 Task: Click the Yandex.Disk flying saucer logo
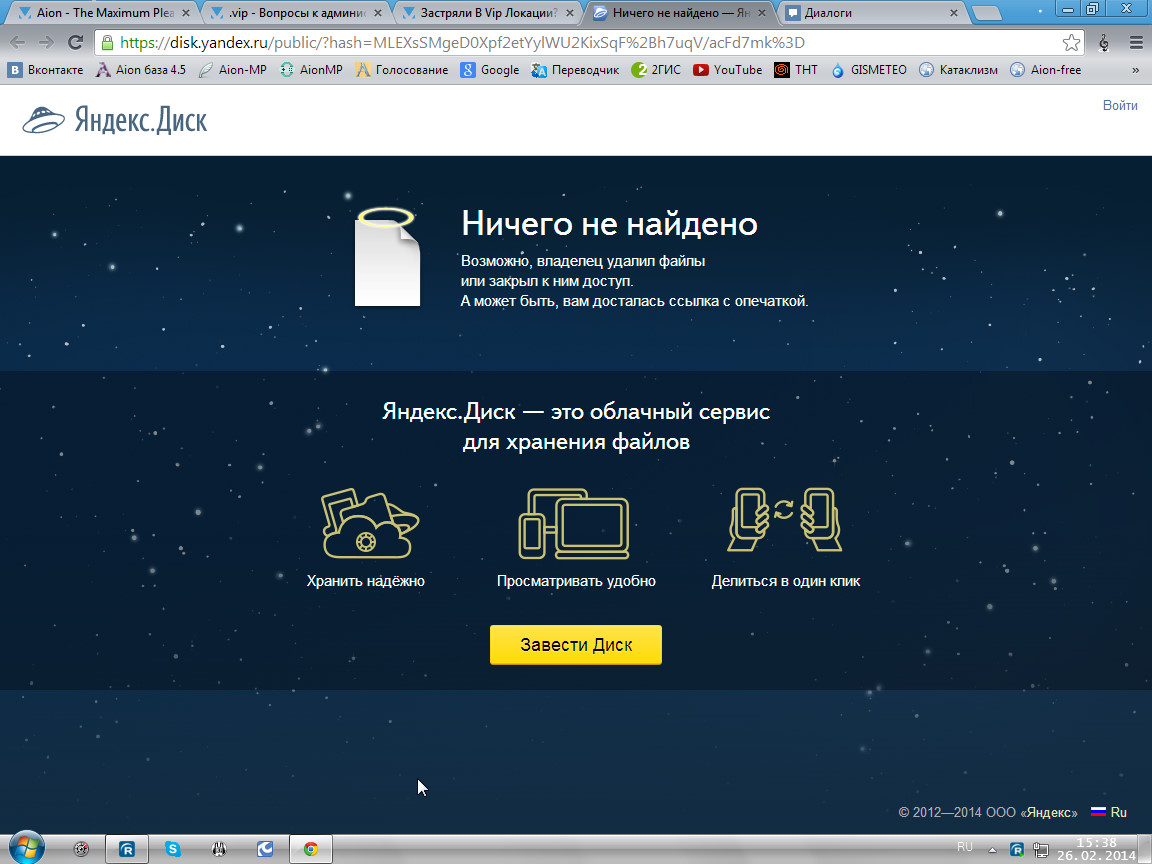point(43,120)
